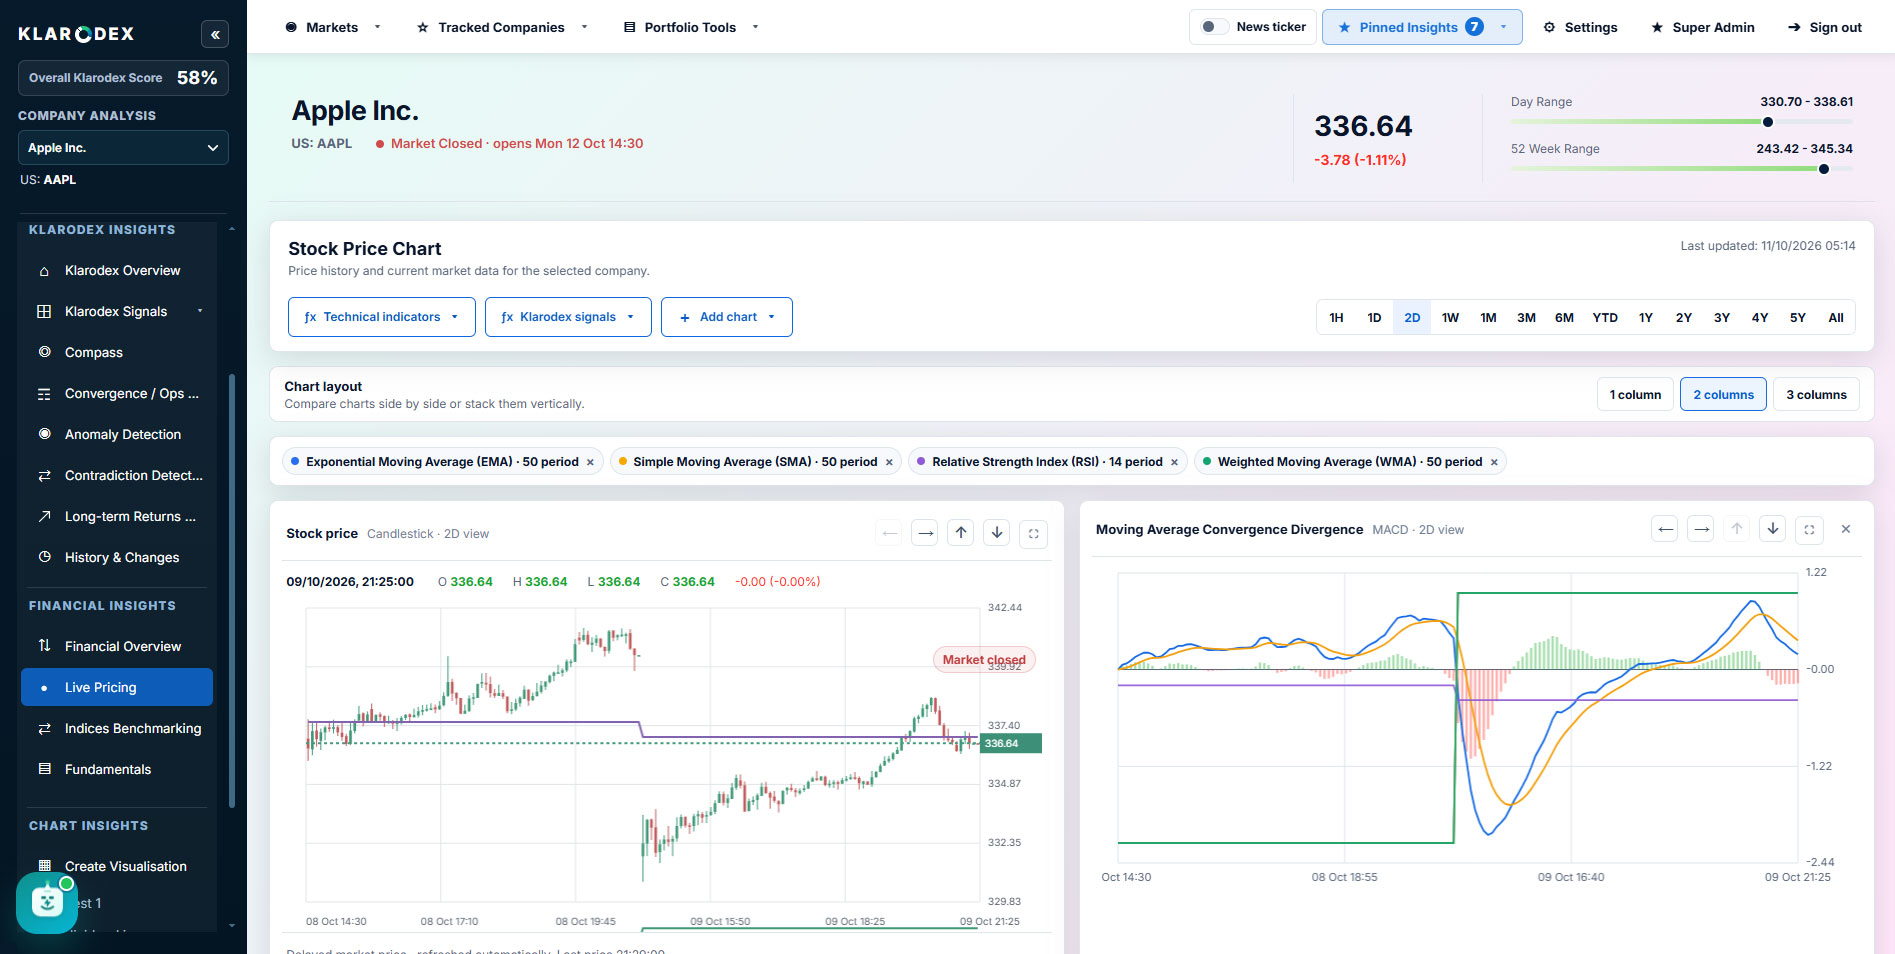Open Create Visualisation in sidebar

coord(117,866)
